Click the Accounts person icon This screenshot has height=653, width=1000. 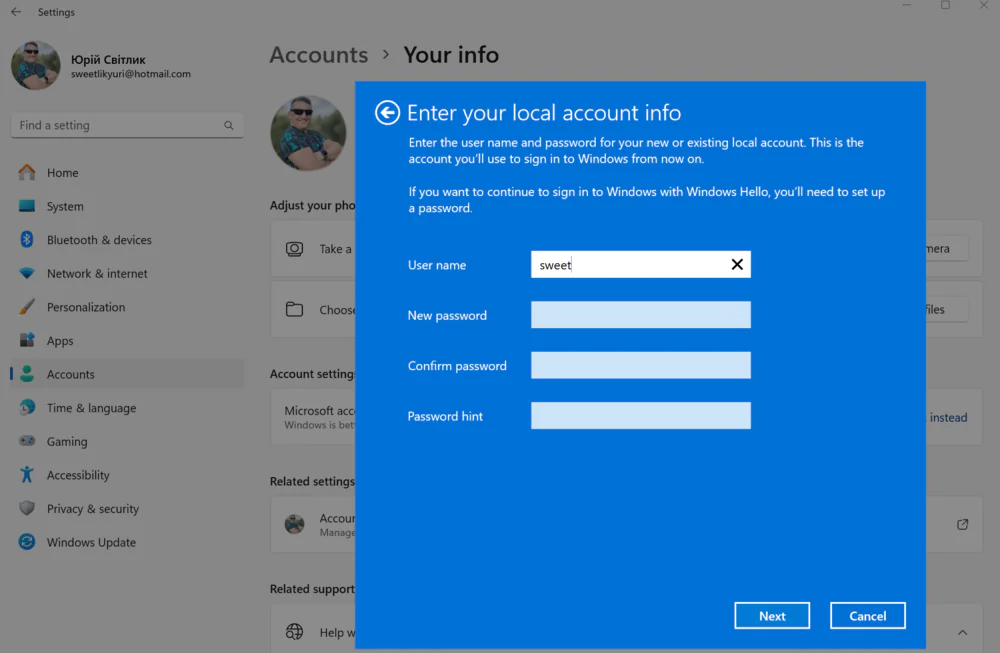click(27, 374)
